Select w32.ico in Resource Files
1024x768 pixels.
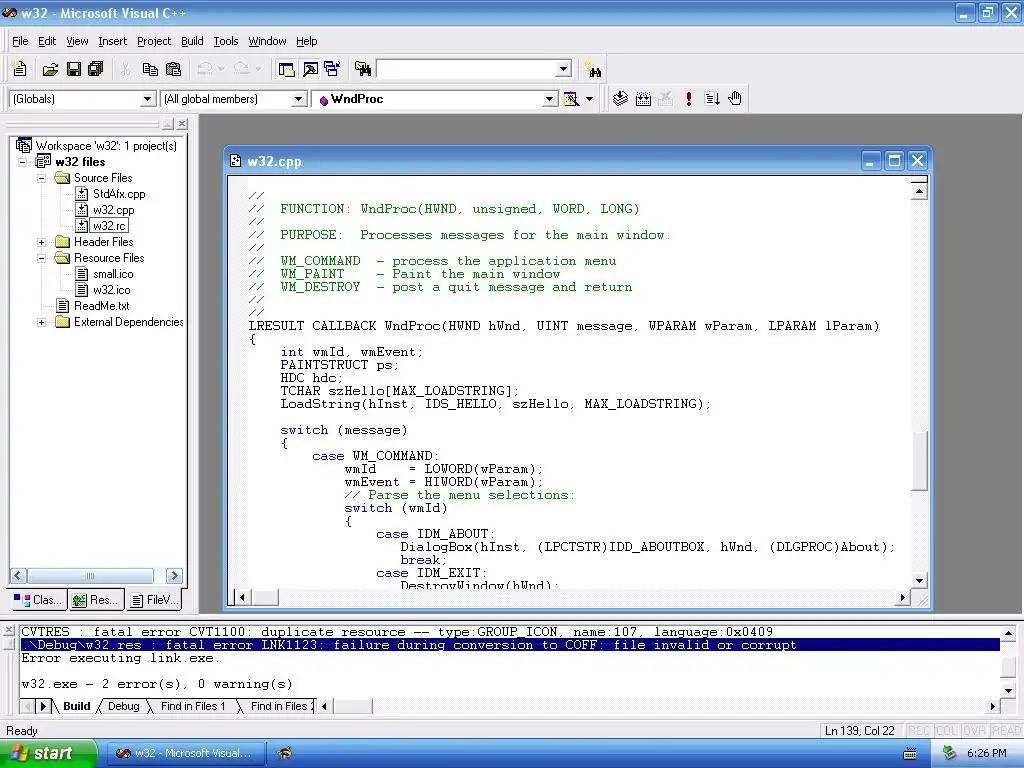[112, 290]
